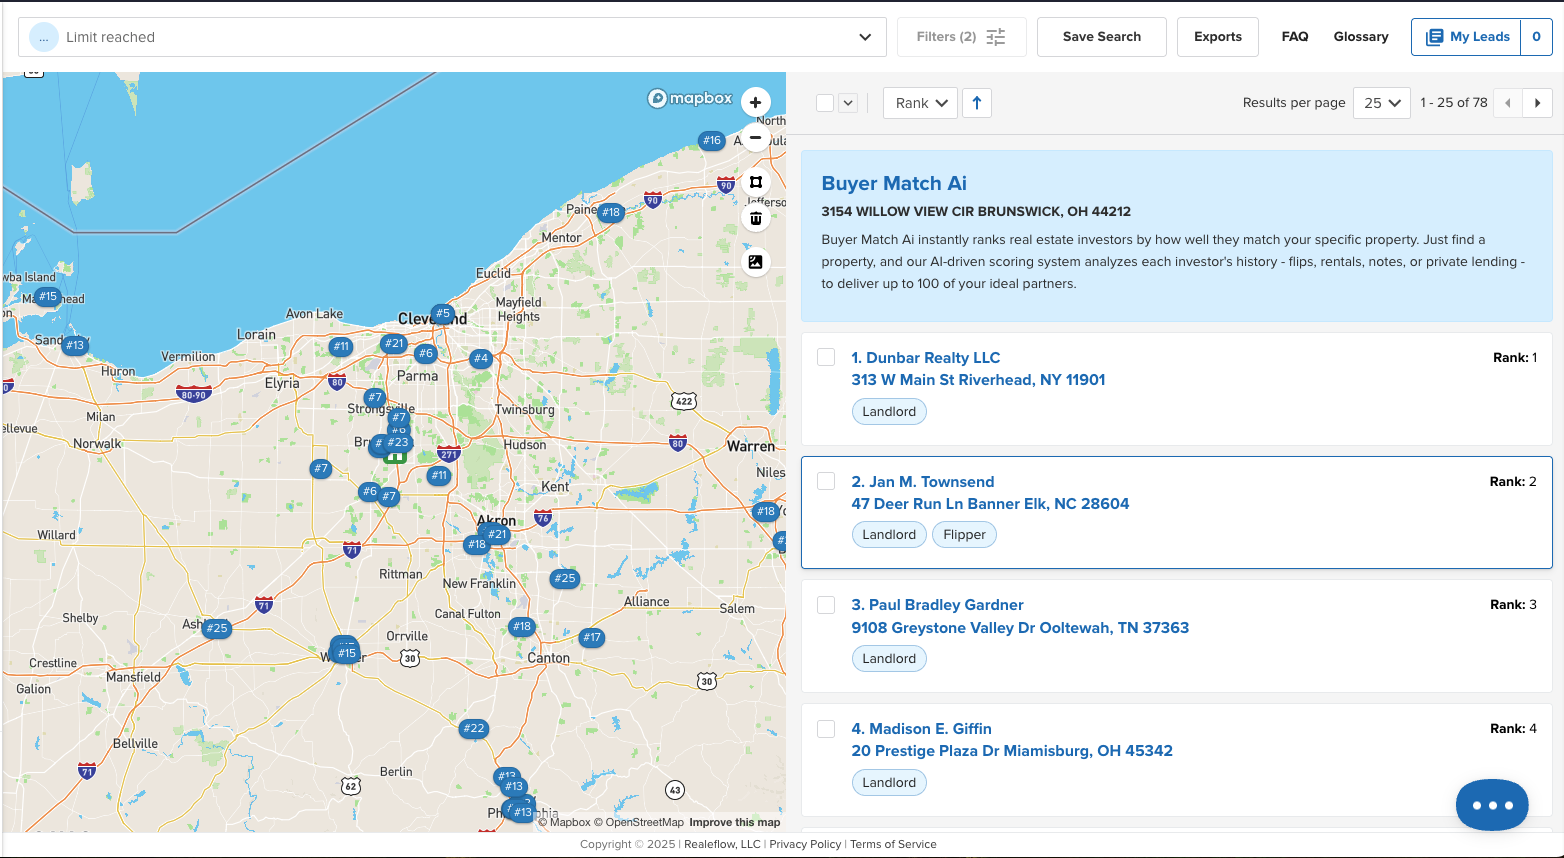Select map marker #5 at Cleveland
The height and width of the screenshot is (858, 1564).
(442, 314)
